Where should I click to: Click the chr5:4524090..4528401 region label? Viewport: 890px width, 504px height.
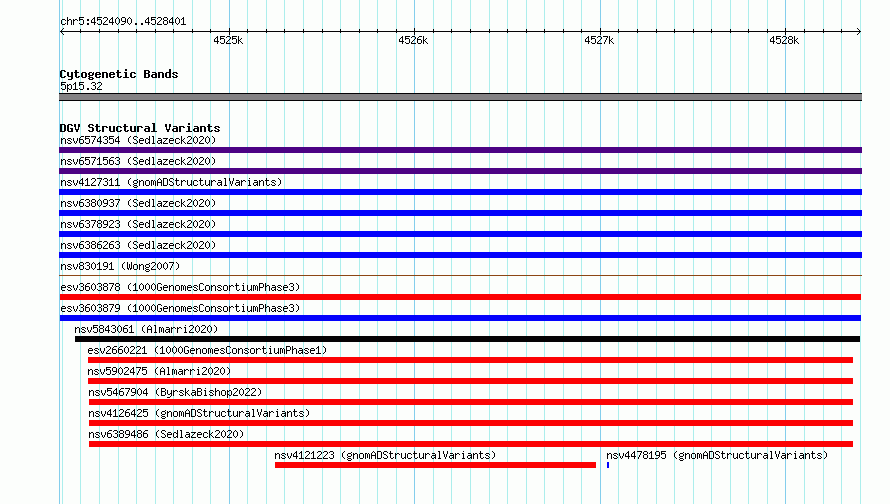coord(123,22)
